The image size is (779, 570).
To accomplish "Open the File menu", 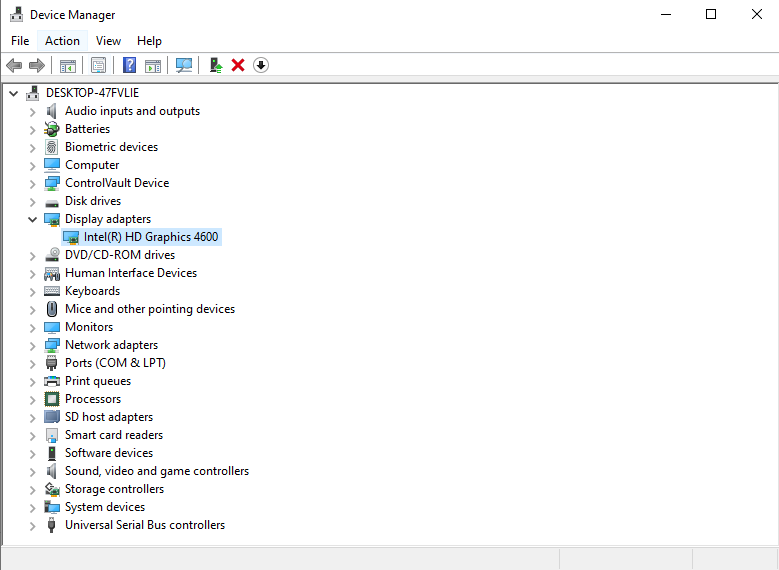I will point(20,41).
